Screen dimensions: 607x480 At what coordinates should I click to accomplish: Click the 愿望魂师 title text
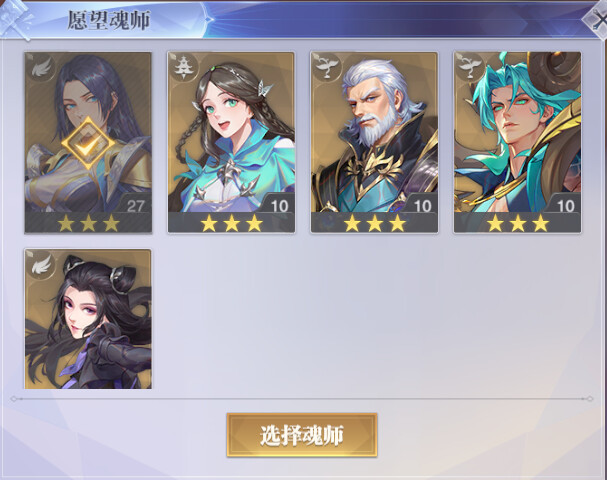click(109, 21)
